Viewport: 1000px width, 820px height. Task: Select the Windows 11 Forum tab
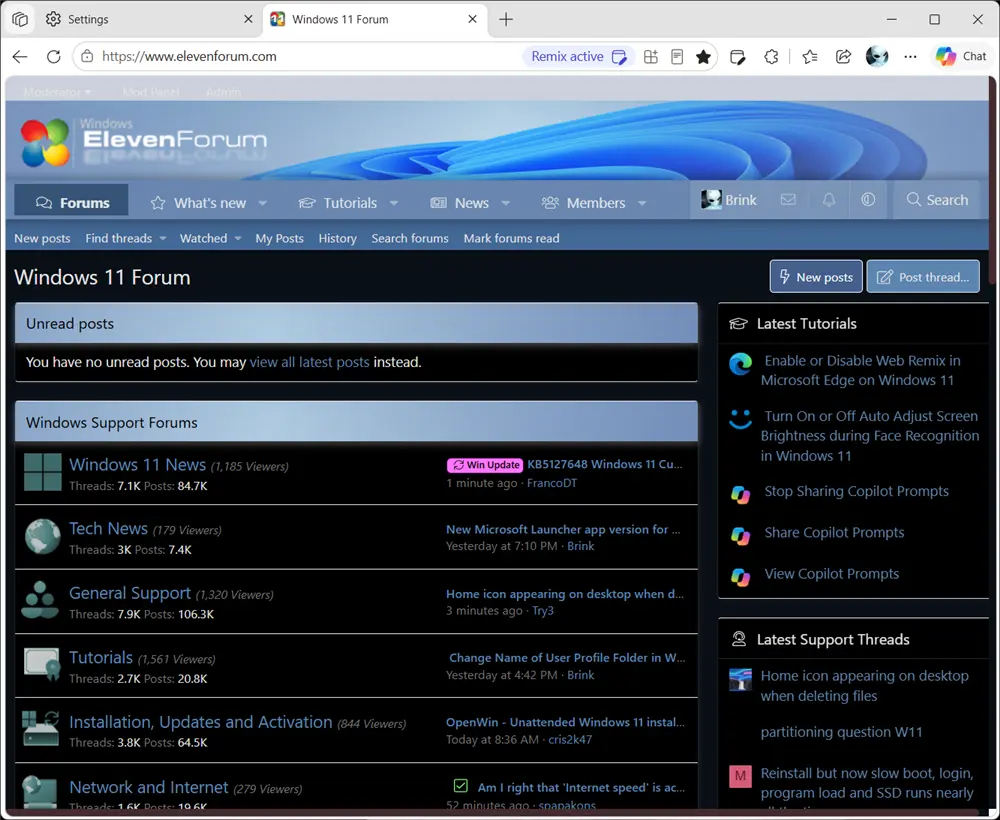(x=375, y=19)
